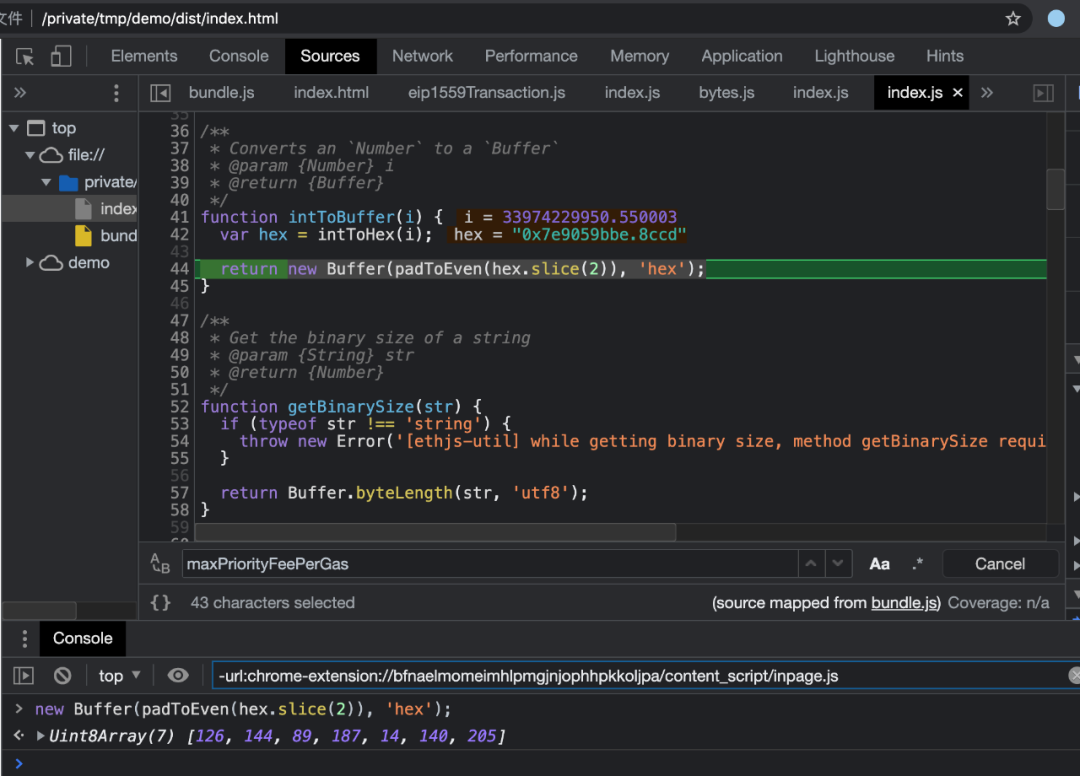Switch to the Console panel tab
The width and height of the screenshot is (1080, 776).
click(238, 56)
